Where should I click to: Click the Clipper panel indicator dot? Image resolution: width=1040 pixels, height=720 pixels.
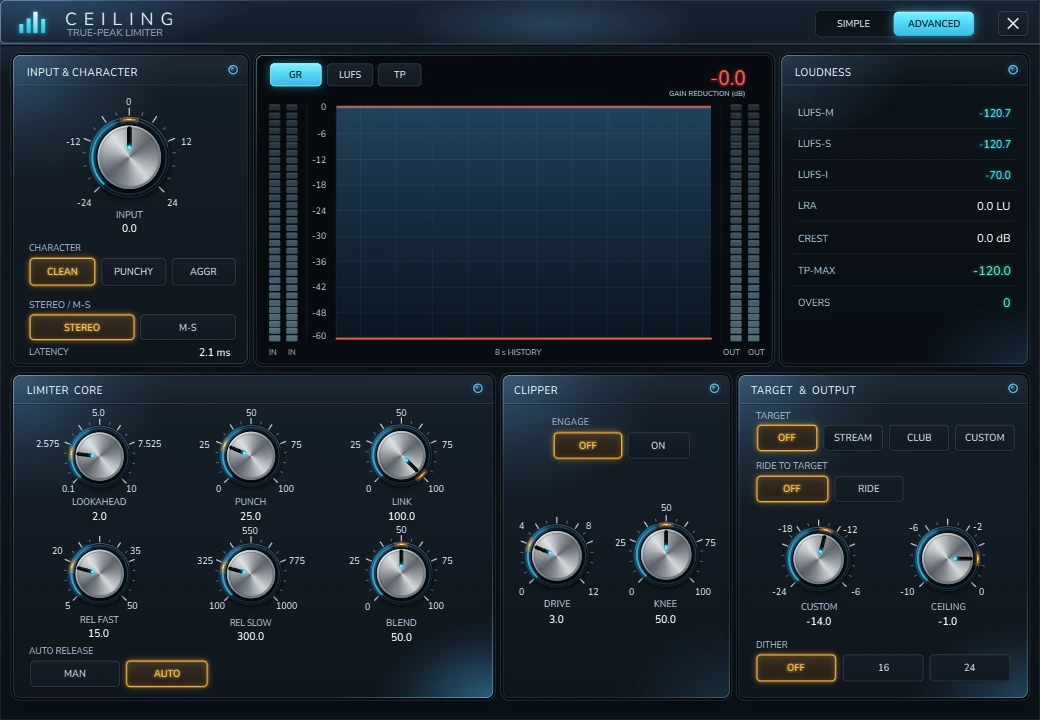coord(714,389)
